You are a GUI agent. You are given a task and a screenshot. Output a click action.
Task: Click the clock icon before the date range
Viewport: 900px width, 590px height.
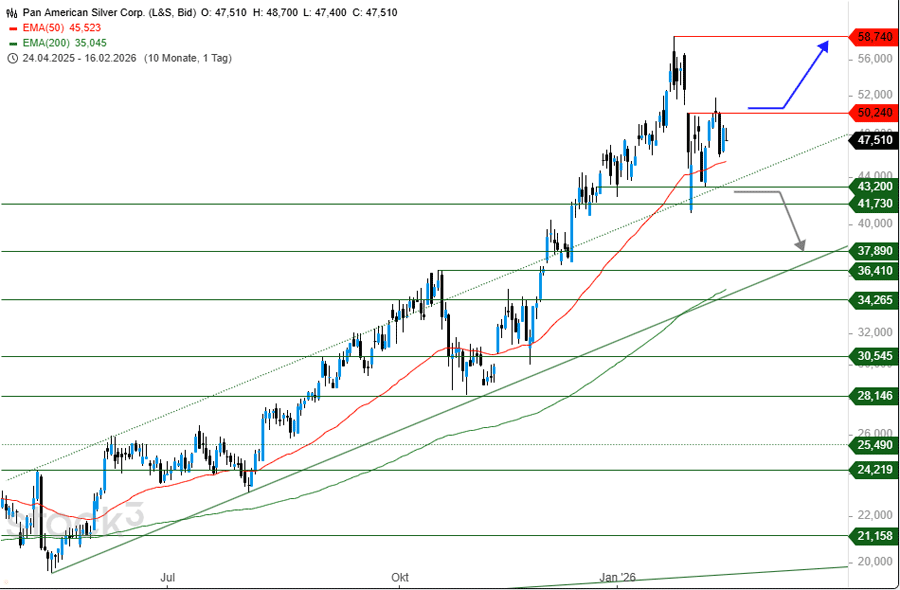click(12, 58)
